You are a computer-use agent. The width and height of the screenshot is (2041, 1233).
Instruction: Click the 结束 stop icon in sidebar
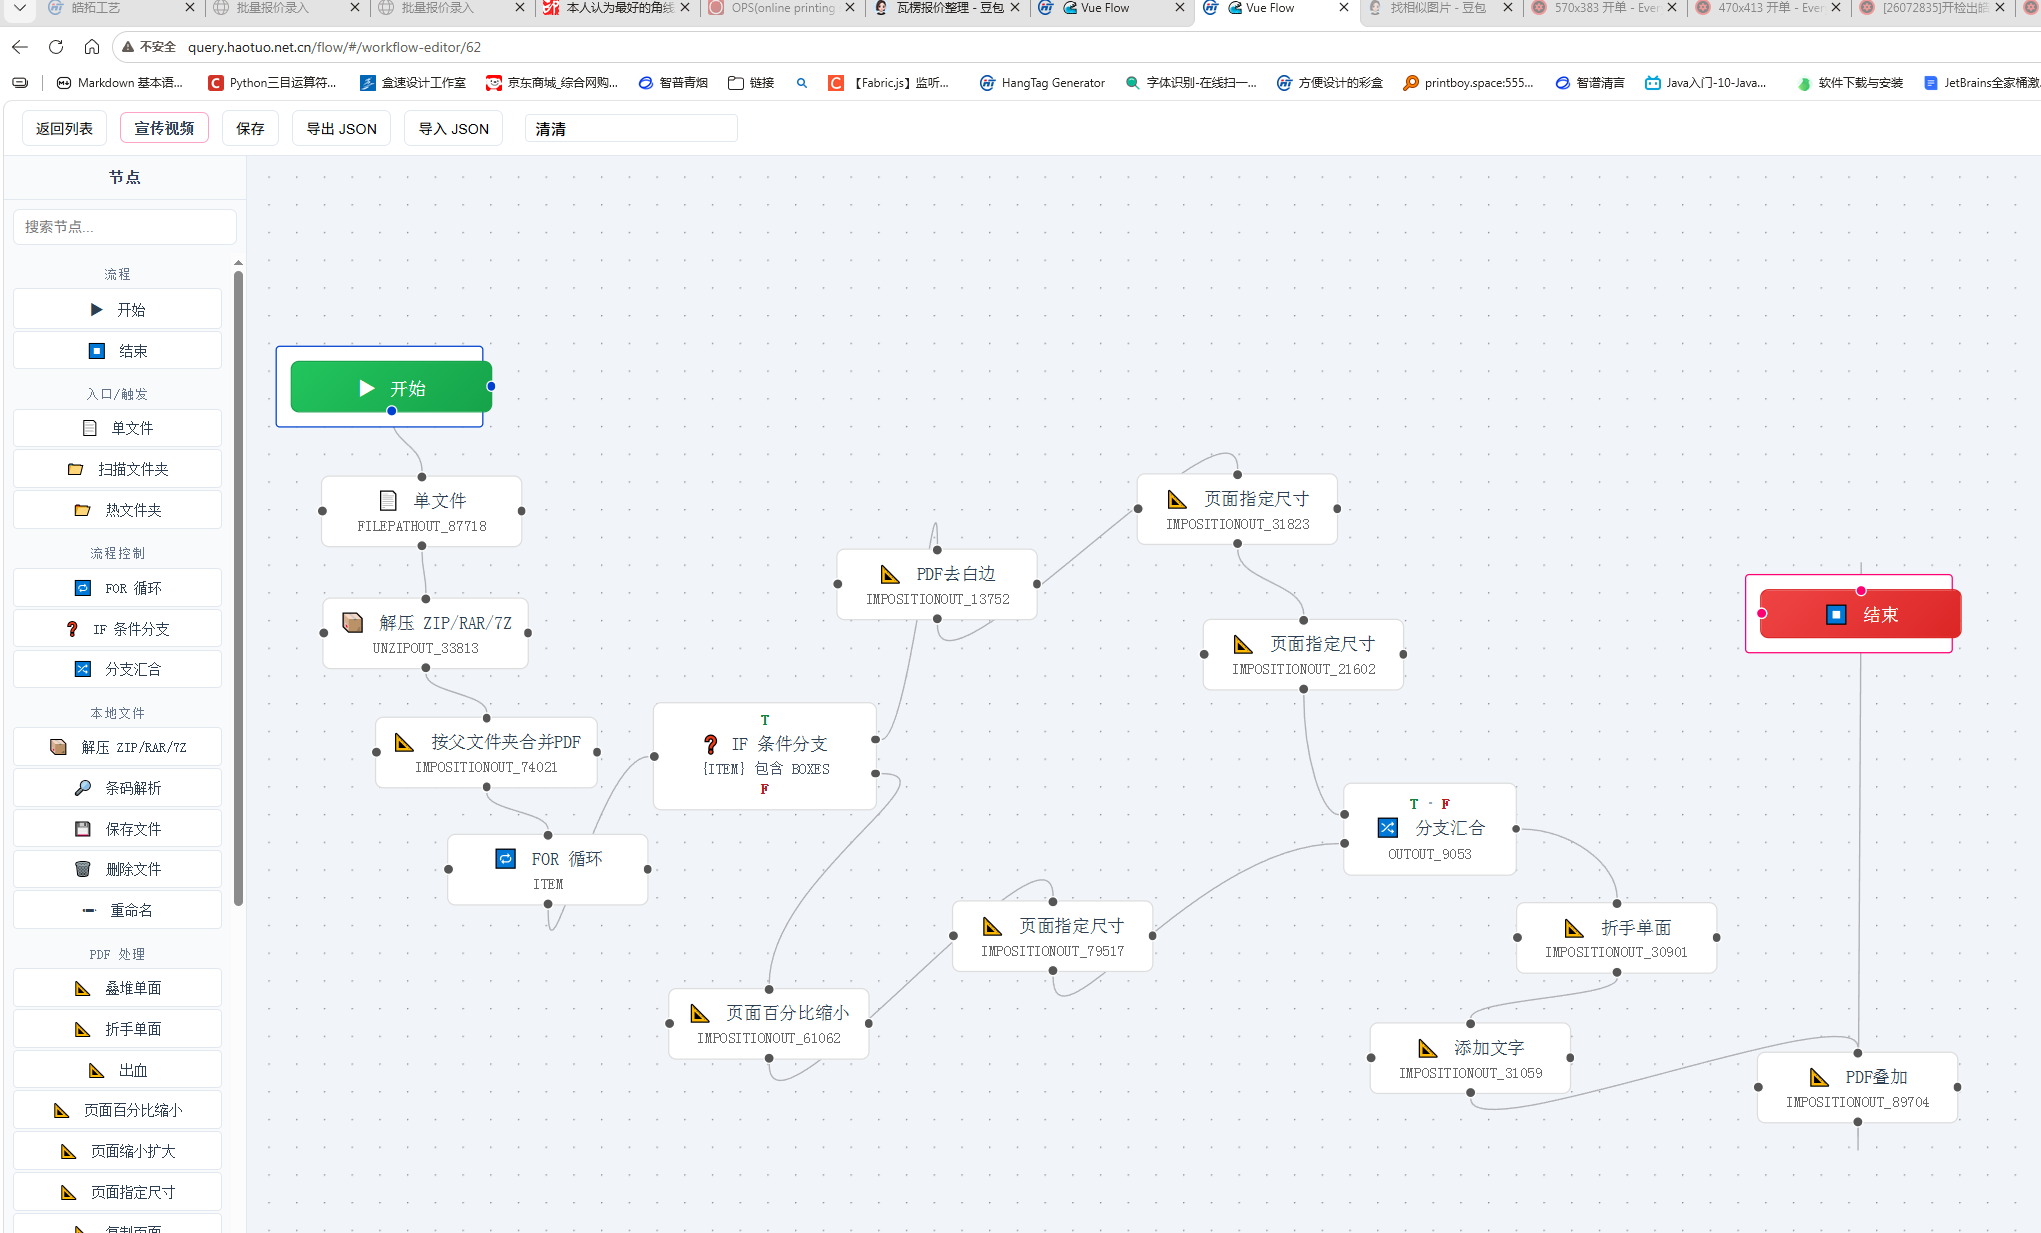[x=97, y=351]
